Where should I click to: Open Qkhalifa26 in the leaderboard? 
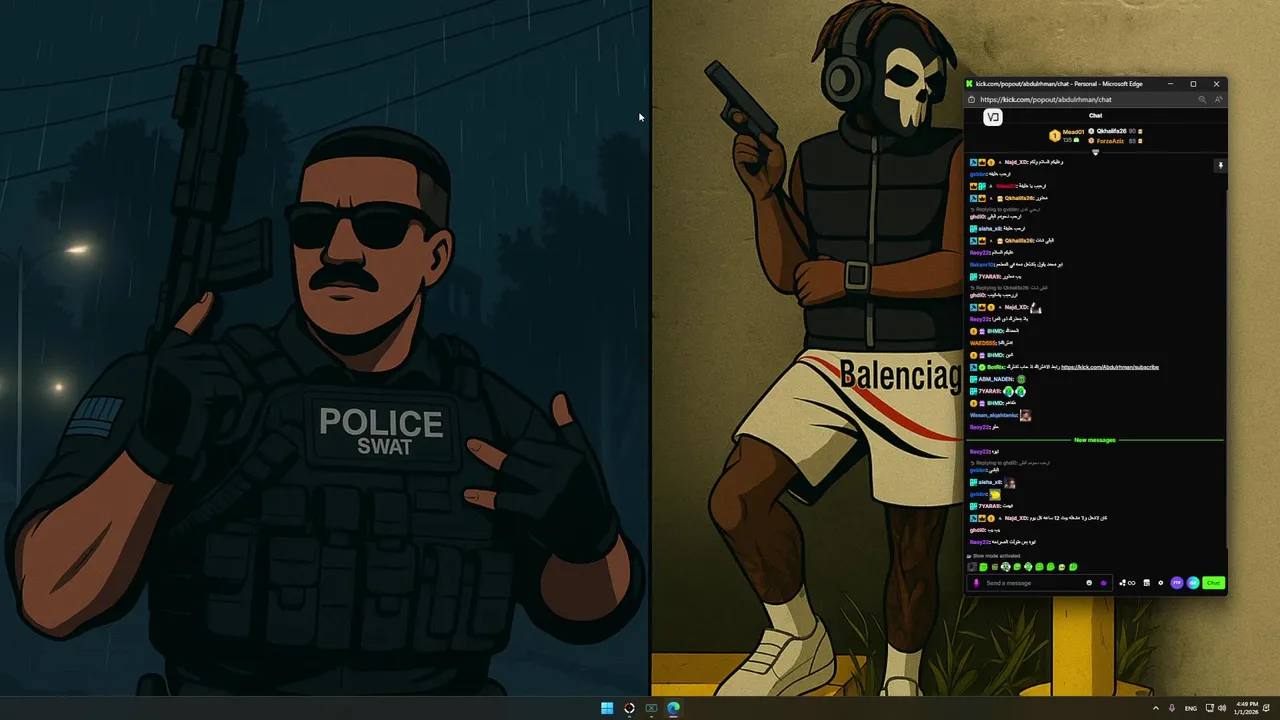[x=1111, y=131]
